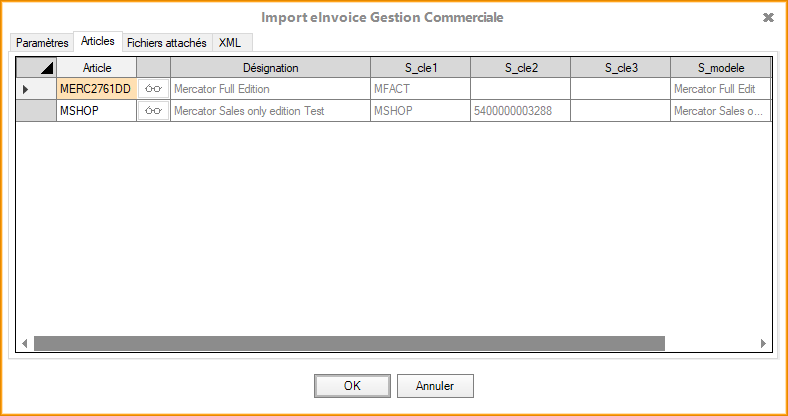Click select-all triangle in grid corner

(47, 68)
